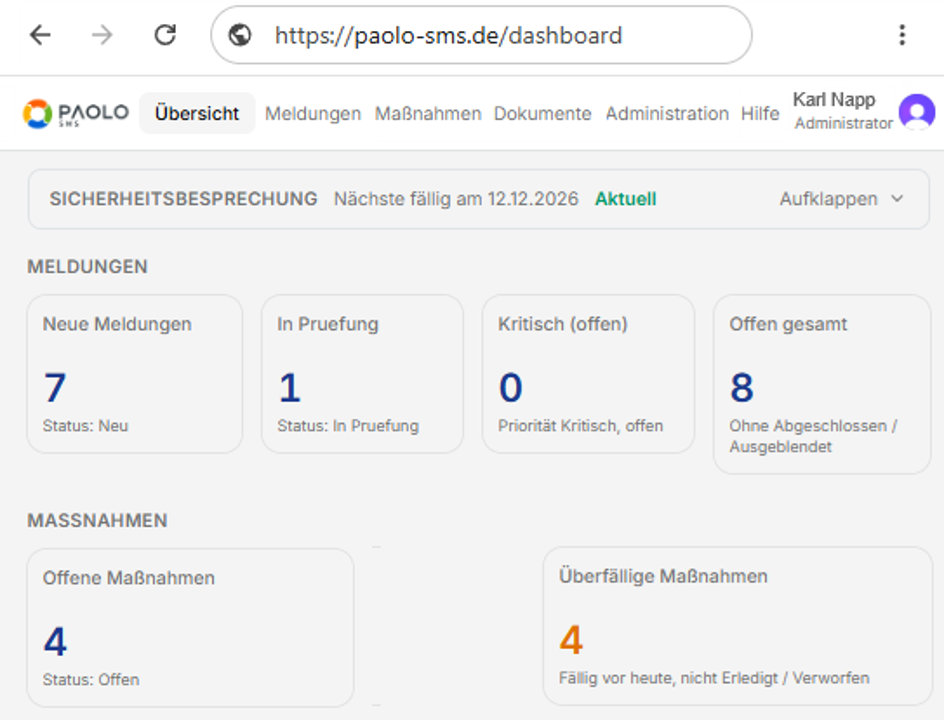The height and width of the screenshot is (720, 944).
Task: Click 'Priorität Kritisch, offen' text
Action: 580,426
